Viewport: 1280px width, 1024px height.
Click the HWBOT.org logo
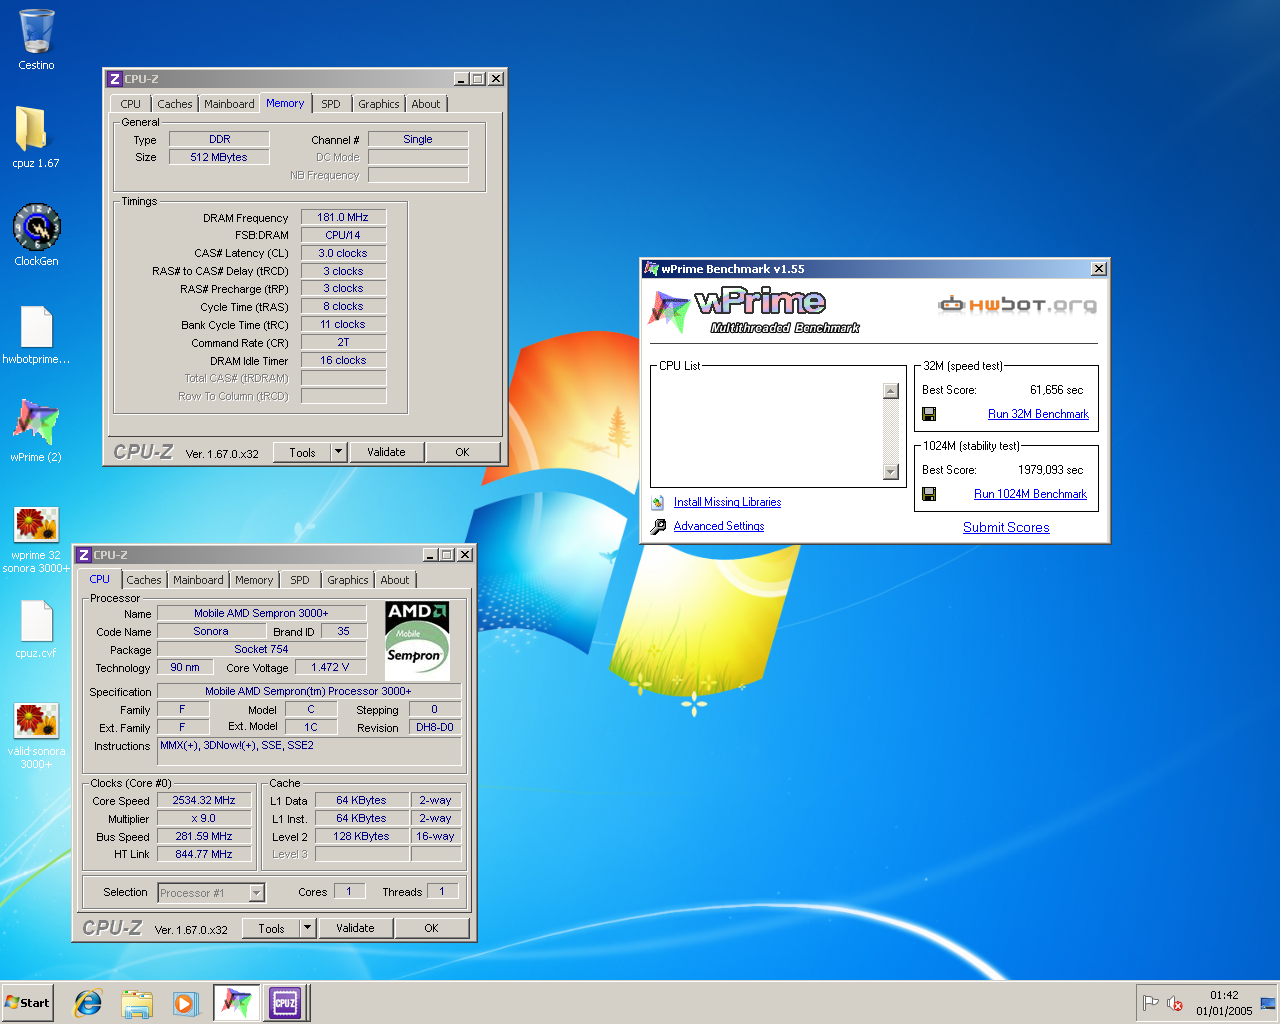[1017, 304]
